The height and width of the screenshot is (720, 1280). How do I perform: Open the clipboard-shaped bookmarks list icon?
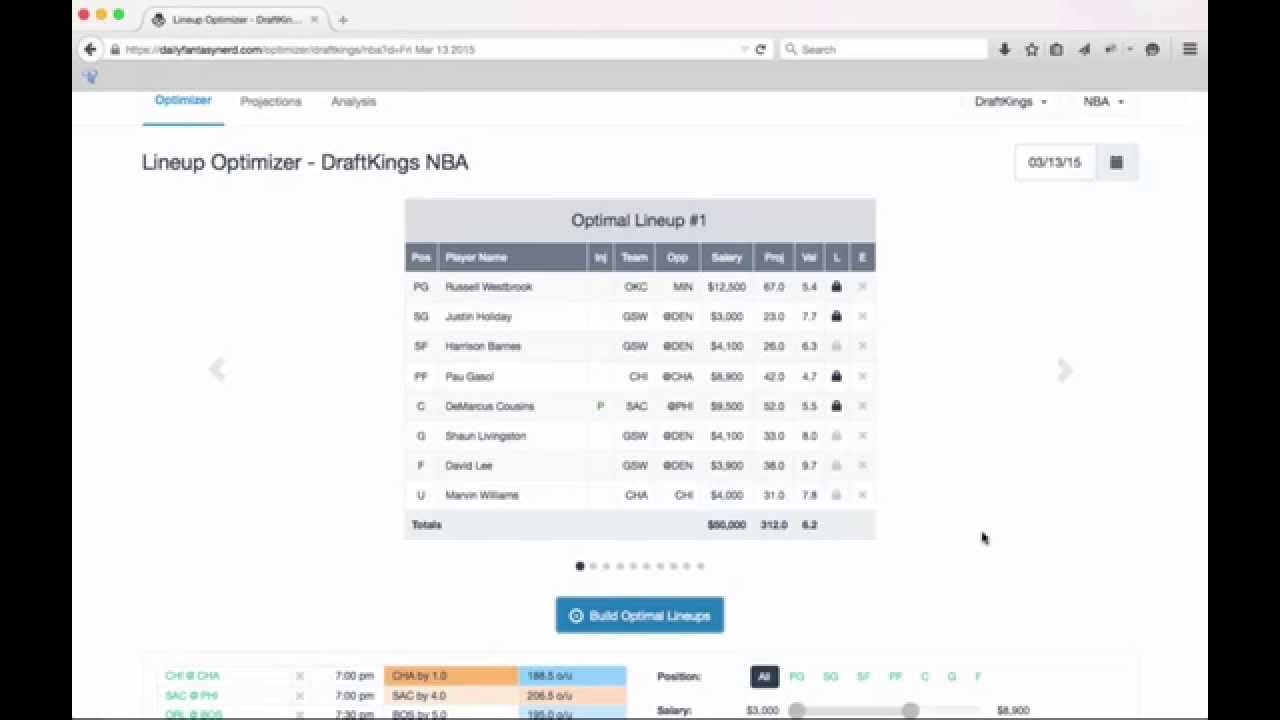click(x=1056, y=49)
